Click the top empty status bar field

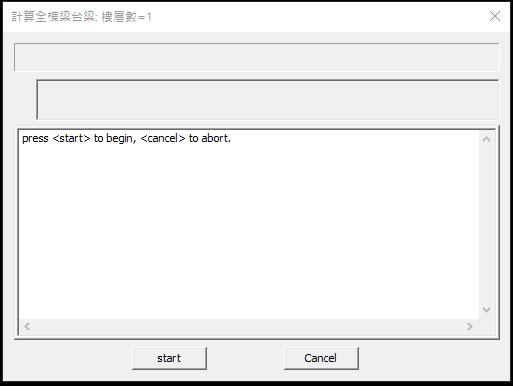(257, 57)
